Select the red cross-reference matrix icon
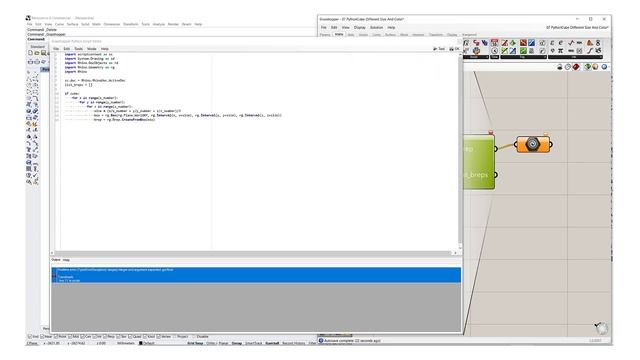Viewport: 640px width, 360px height. [x=523, y=42]
